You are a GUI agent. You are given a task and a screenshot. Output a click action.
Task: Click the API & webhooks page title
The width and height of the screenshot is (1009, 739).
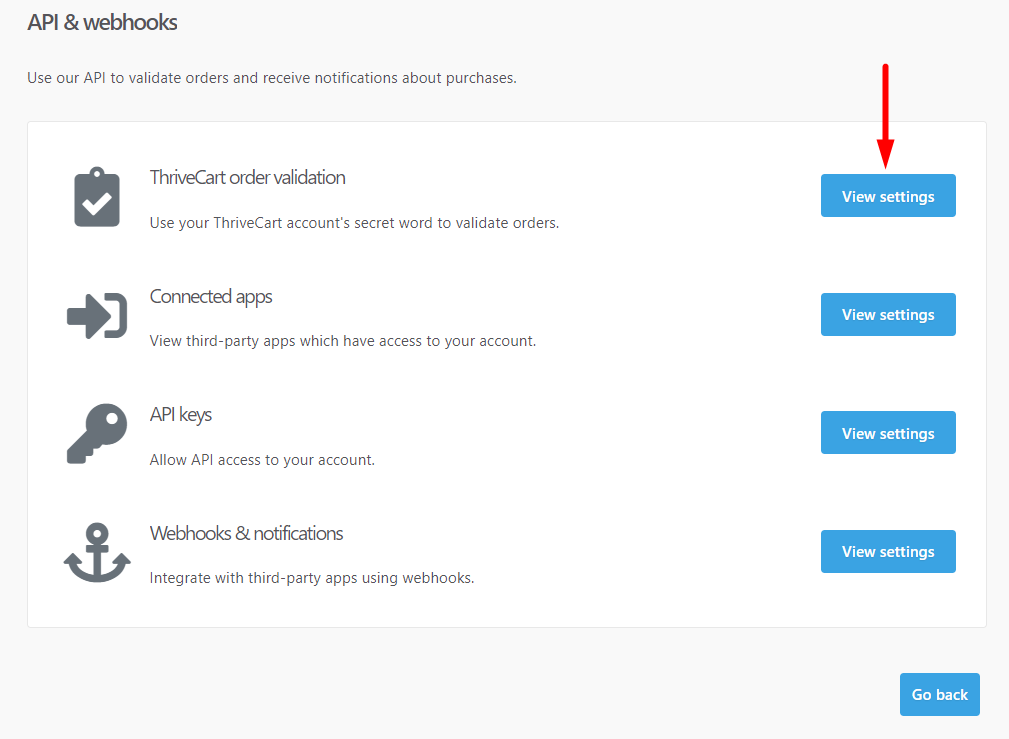point(102,23)
